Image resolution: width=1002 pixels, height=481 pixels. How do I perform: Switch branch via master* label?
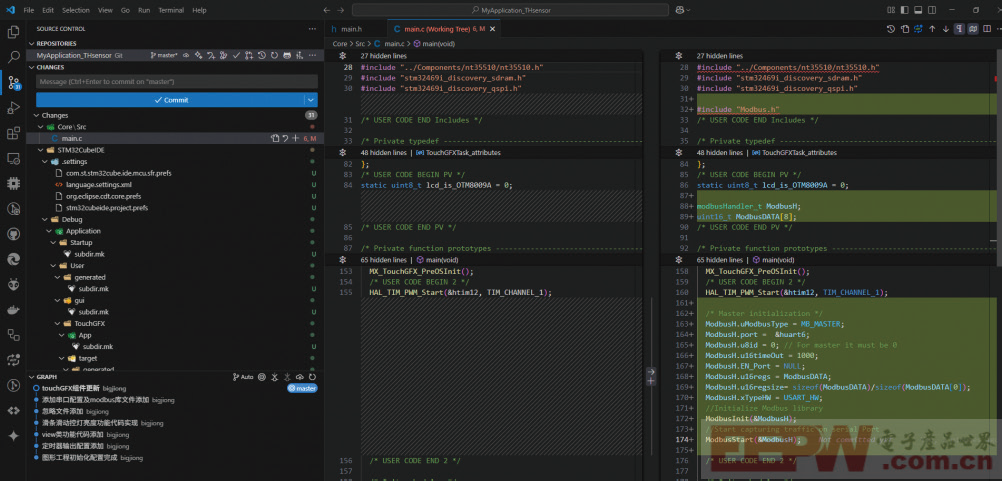[164, 56]
